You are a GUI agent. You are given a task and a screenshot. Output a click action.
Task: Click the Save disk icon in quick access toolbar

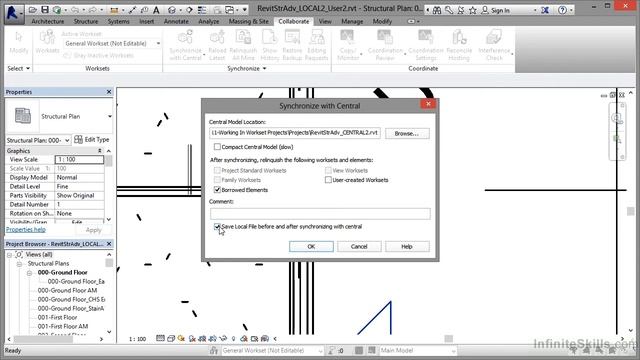click(45, 9)
